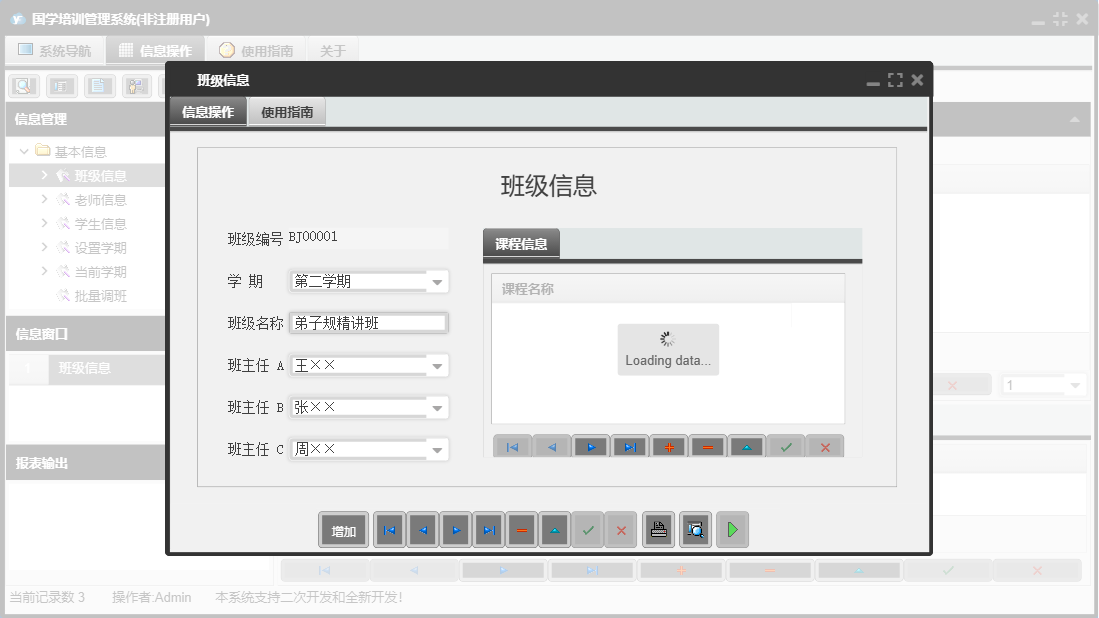Cancel edits with red X icon

(x=621, y=530)
